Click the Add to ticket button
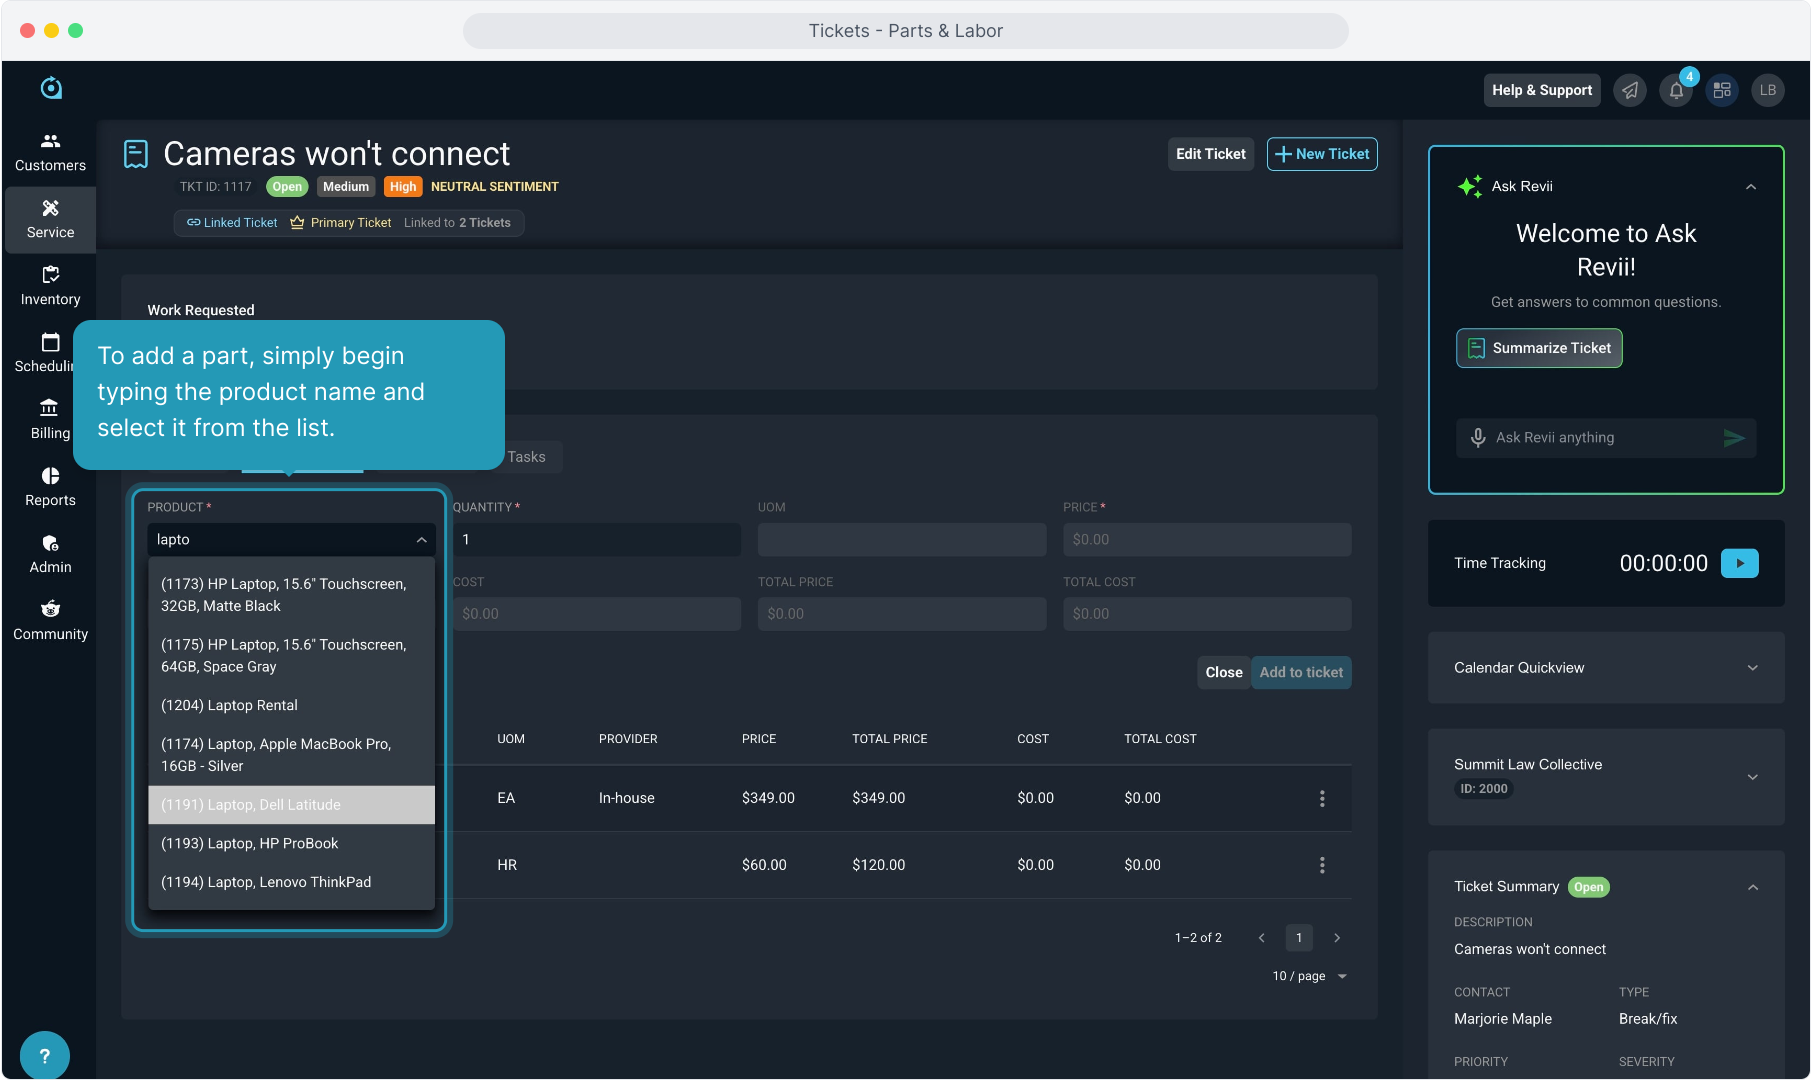The width and height of the screenshot is (1812, 1080). [x=1300, y=673]
